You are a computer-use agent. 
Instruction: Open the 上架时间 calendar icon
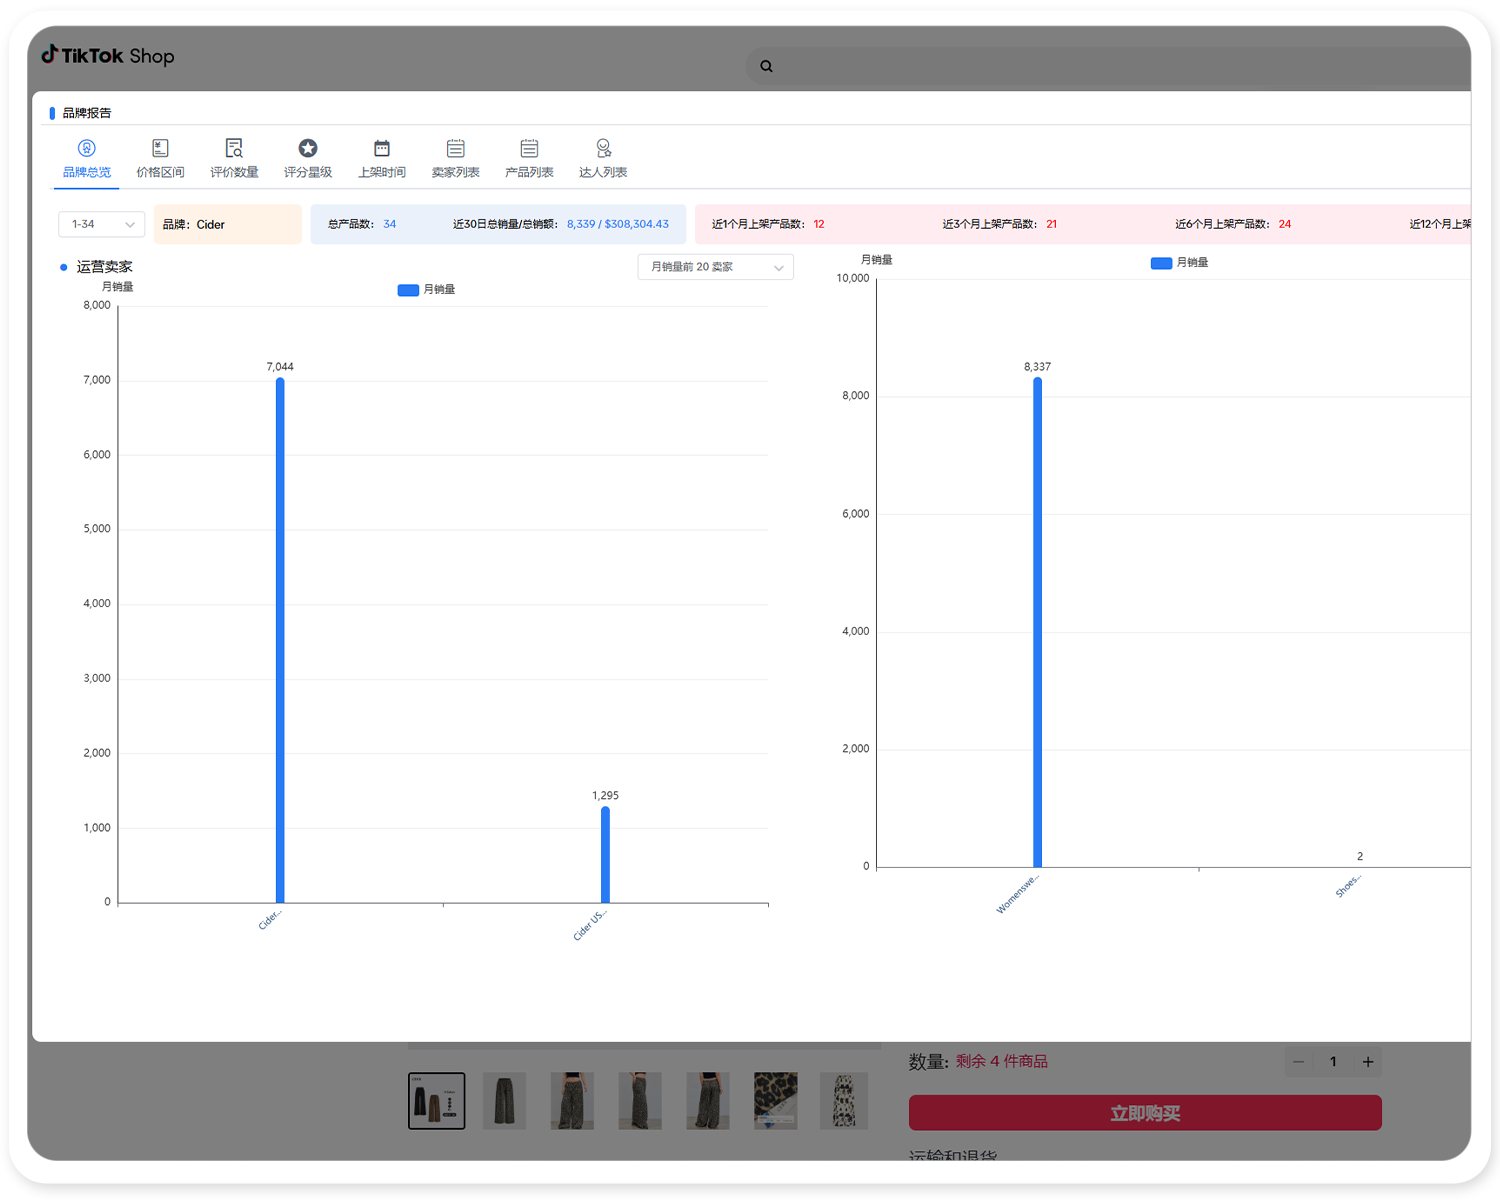[x=382, y=148]
